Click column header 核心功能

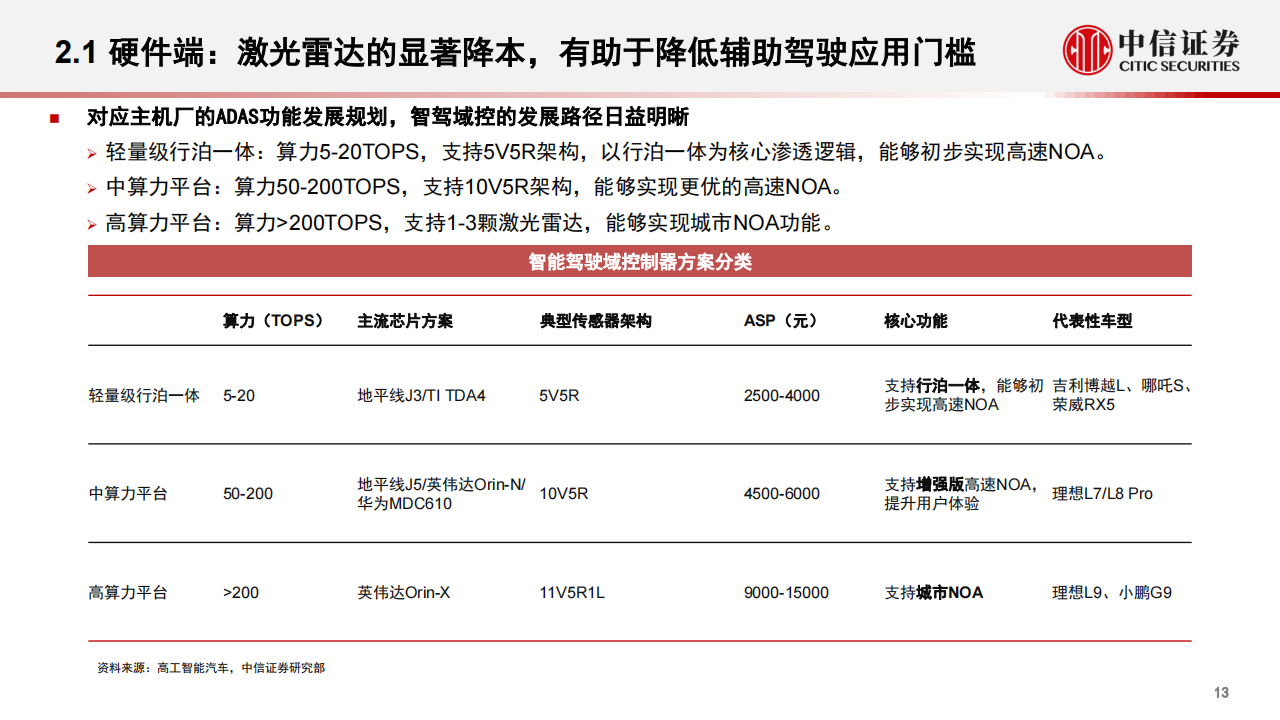tap(916, 321)
